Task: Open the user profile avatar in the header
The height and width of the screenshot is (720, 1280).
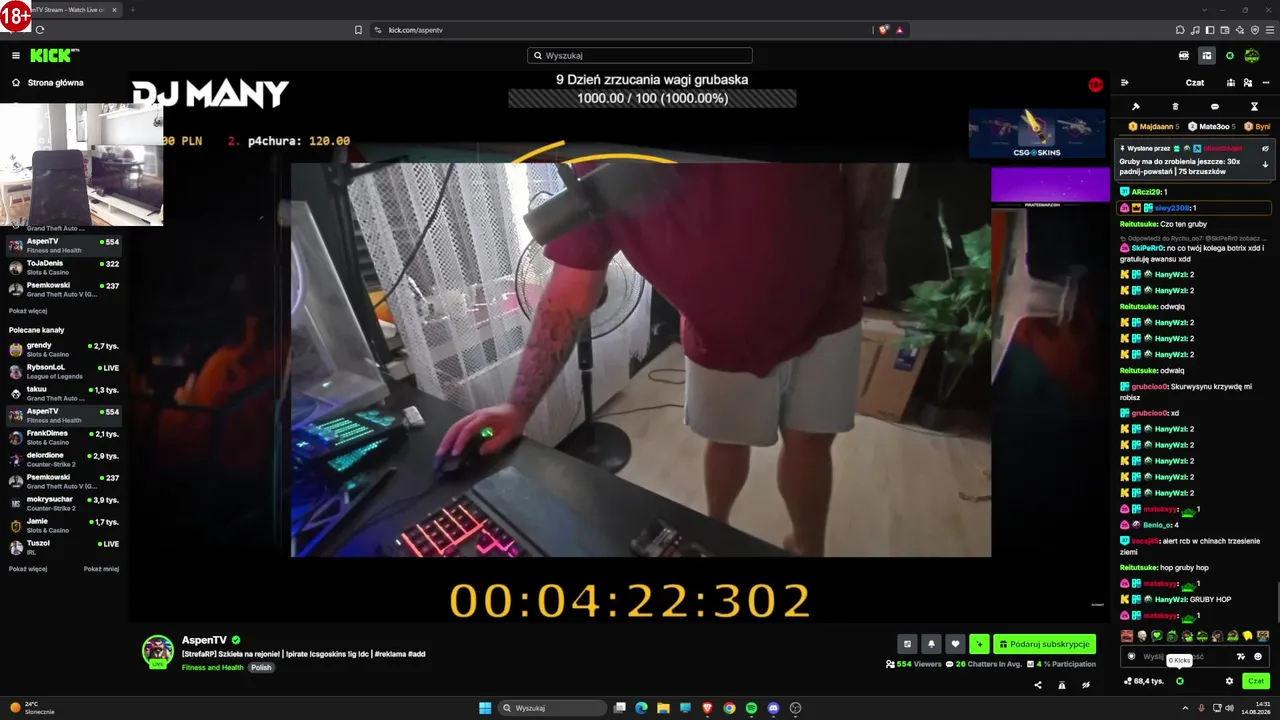Action: [1252, 56]
